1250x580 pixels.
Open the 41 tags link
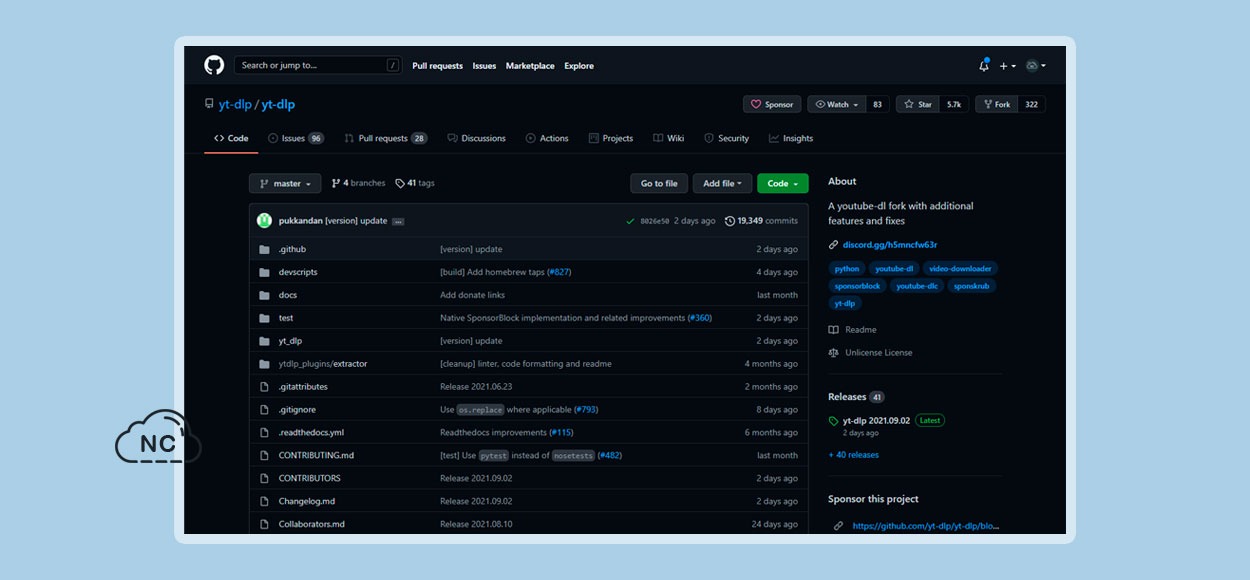(x=415, y=184)
